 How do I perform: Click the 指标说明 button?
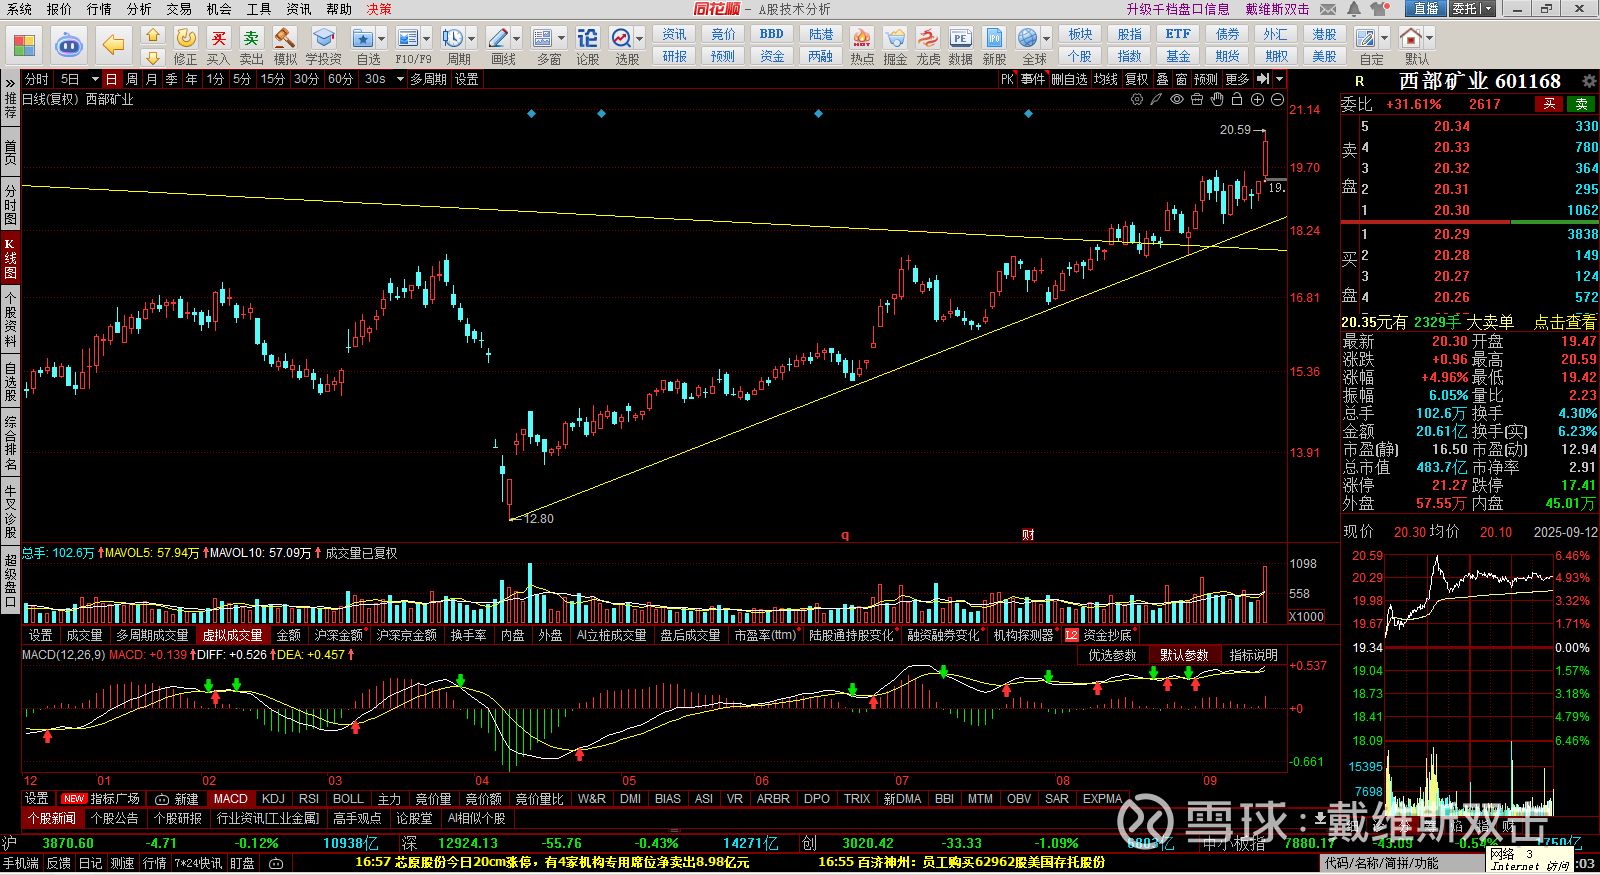[x=1254, y=655]
